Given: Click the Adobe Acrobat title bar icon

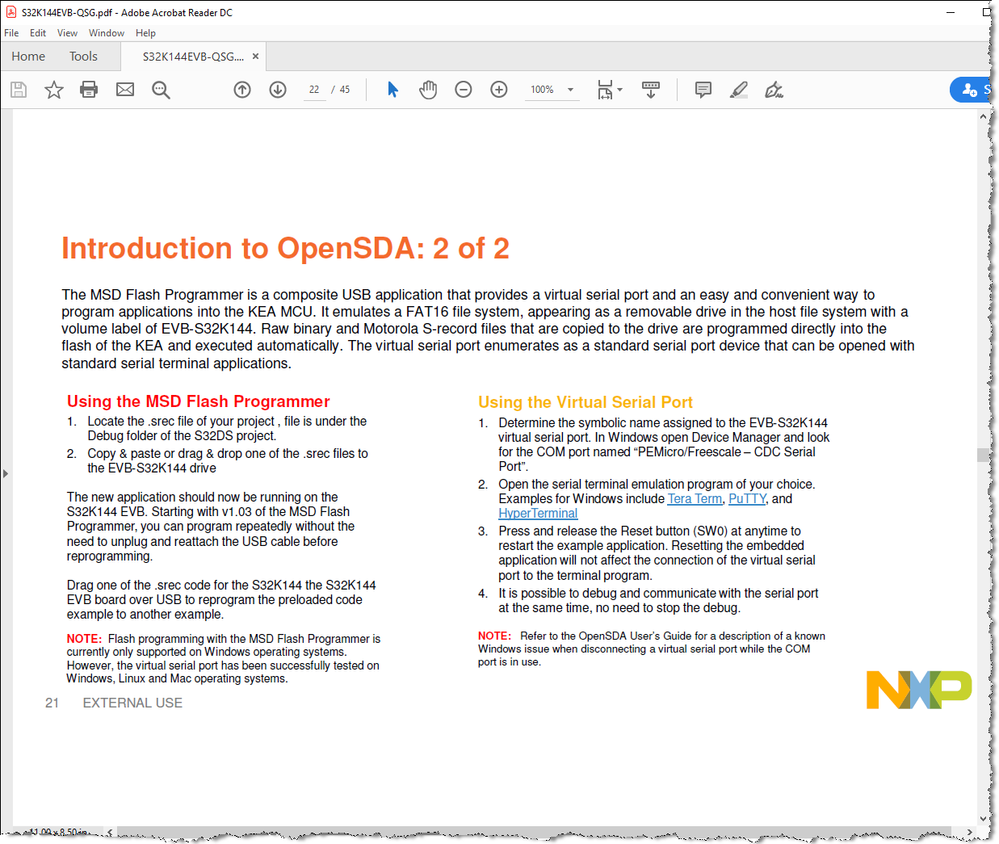Looking at the screenshot, I should pos(11,12).
